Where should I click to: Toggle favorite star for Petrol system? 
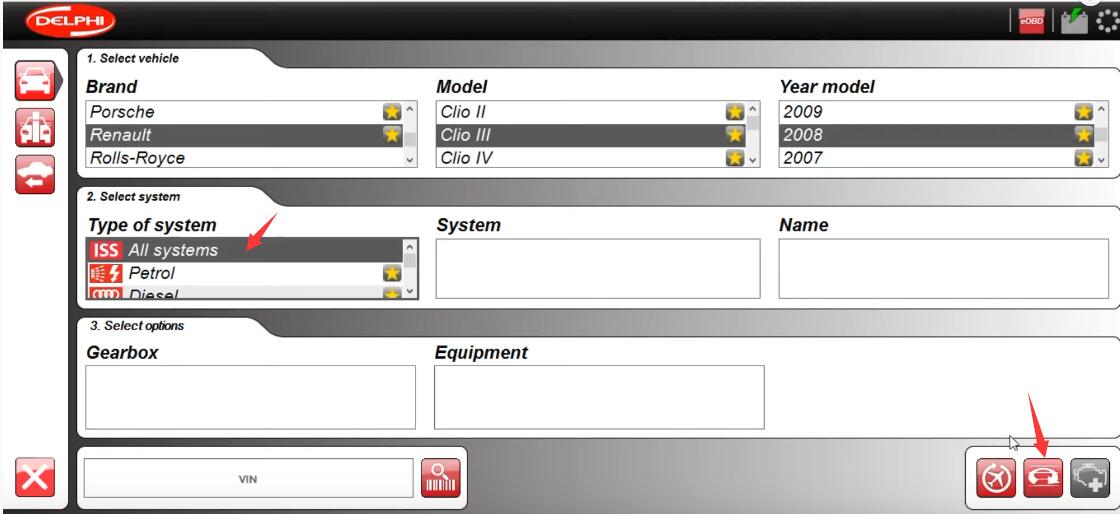pos(391,273)
